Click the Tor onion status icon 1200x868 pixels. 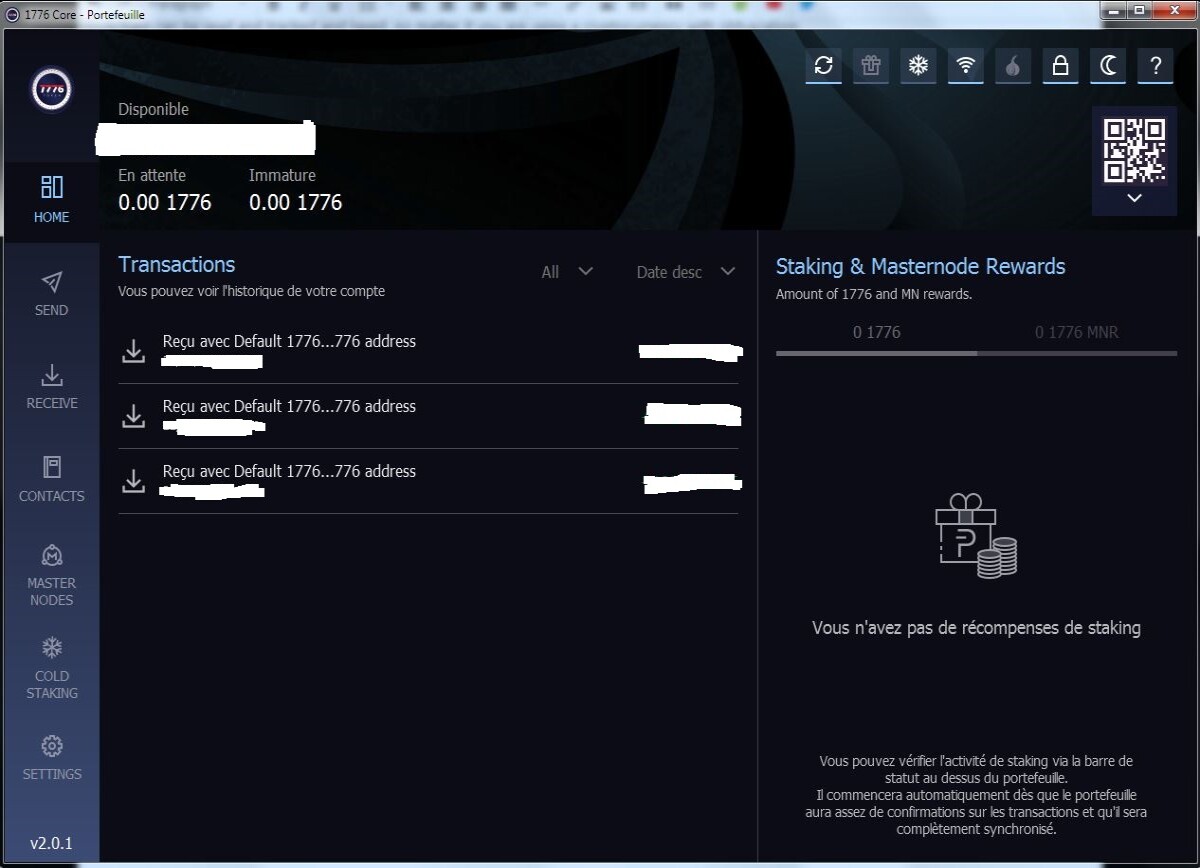(x=1013, y=66)
